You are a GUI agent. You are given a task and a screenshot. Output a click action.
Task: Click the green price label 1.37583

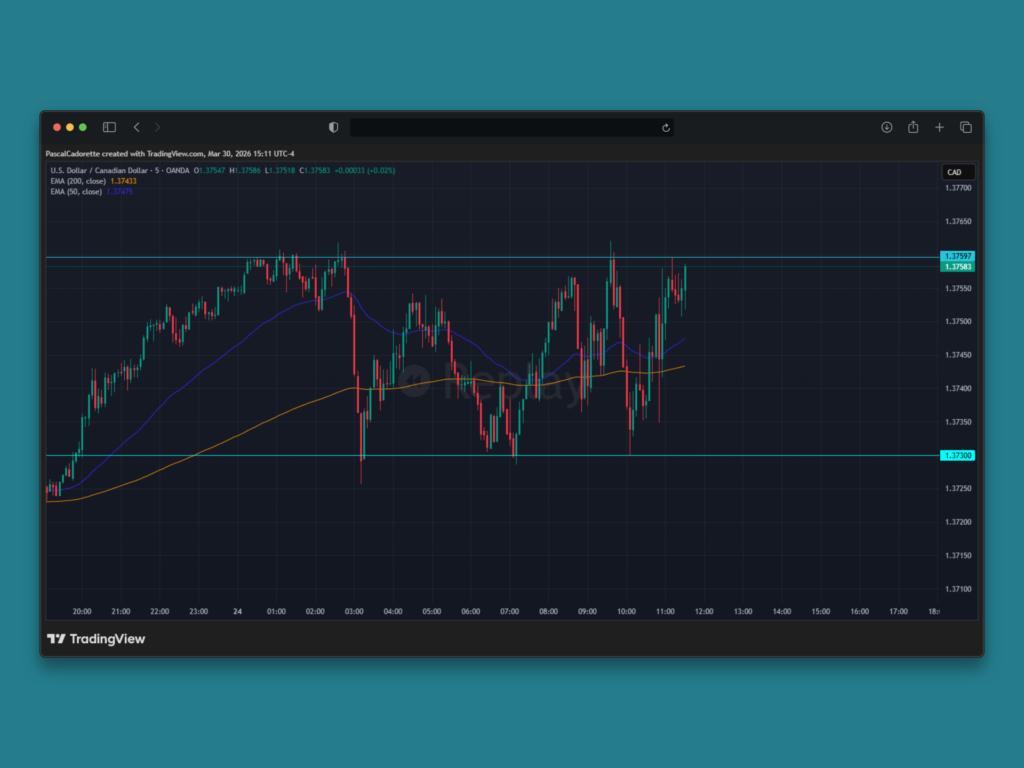coord(956,268)
